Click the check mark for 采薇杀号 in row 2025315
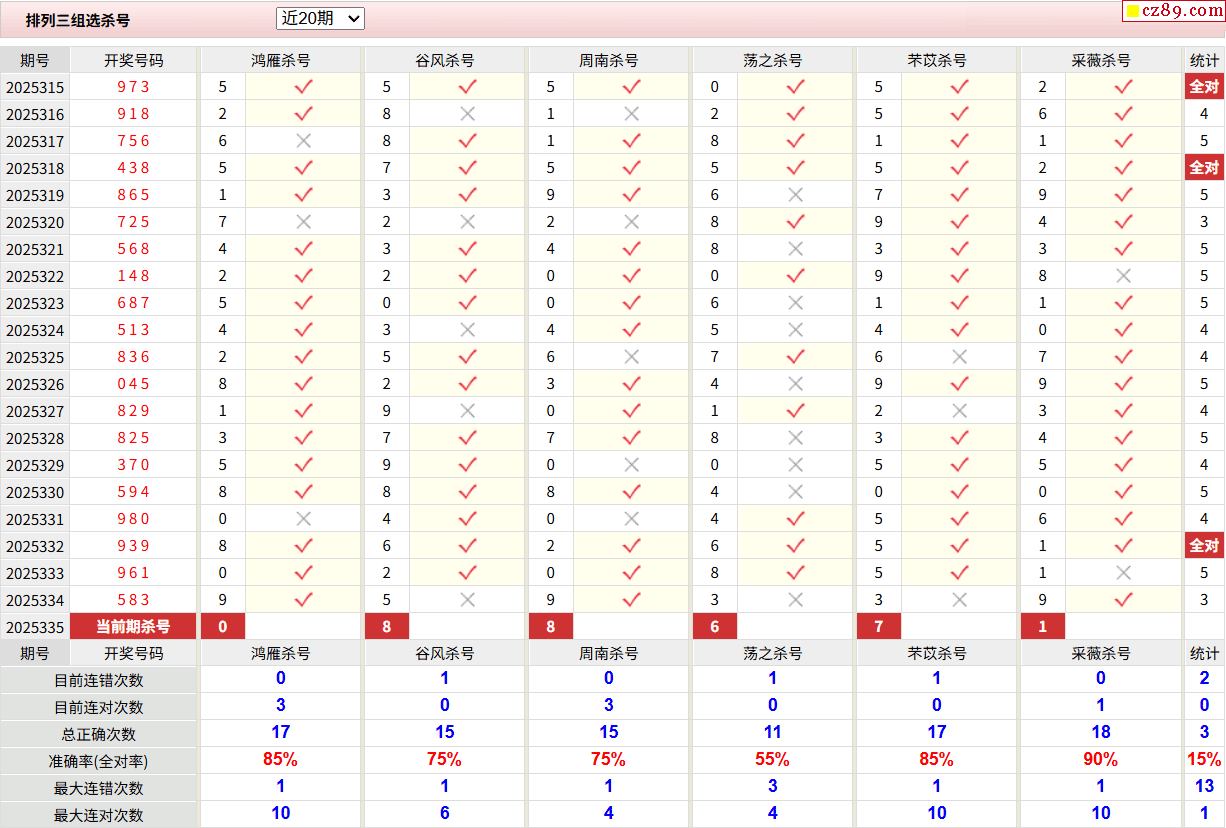This screenshot has height=828, width=1226. point(1123,87)
